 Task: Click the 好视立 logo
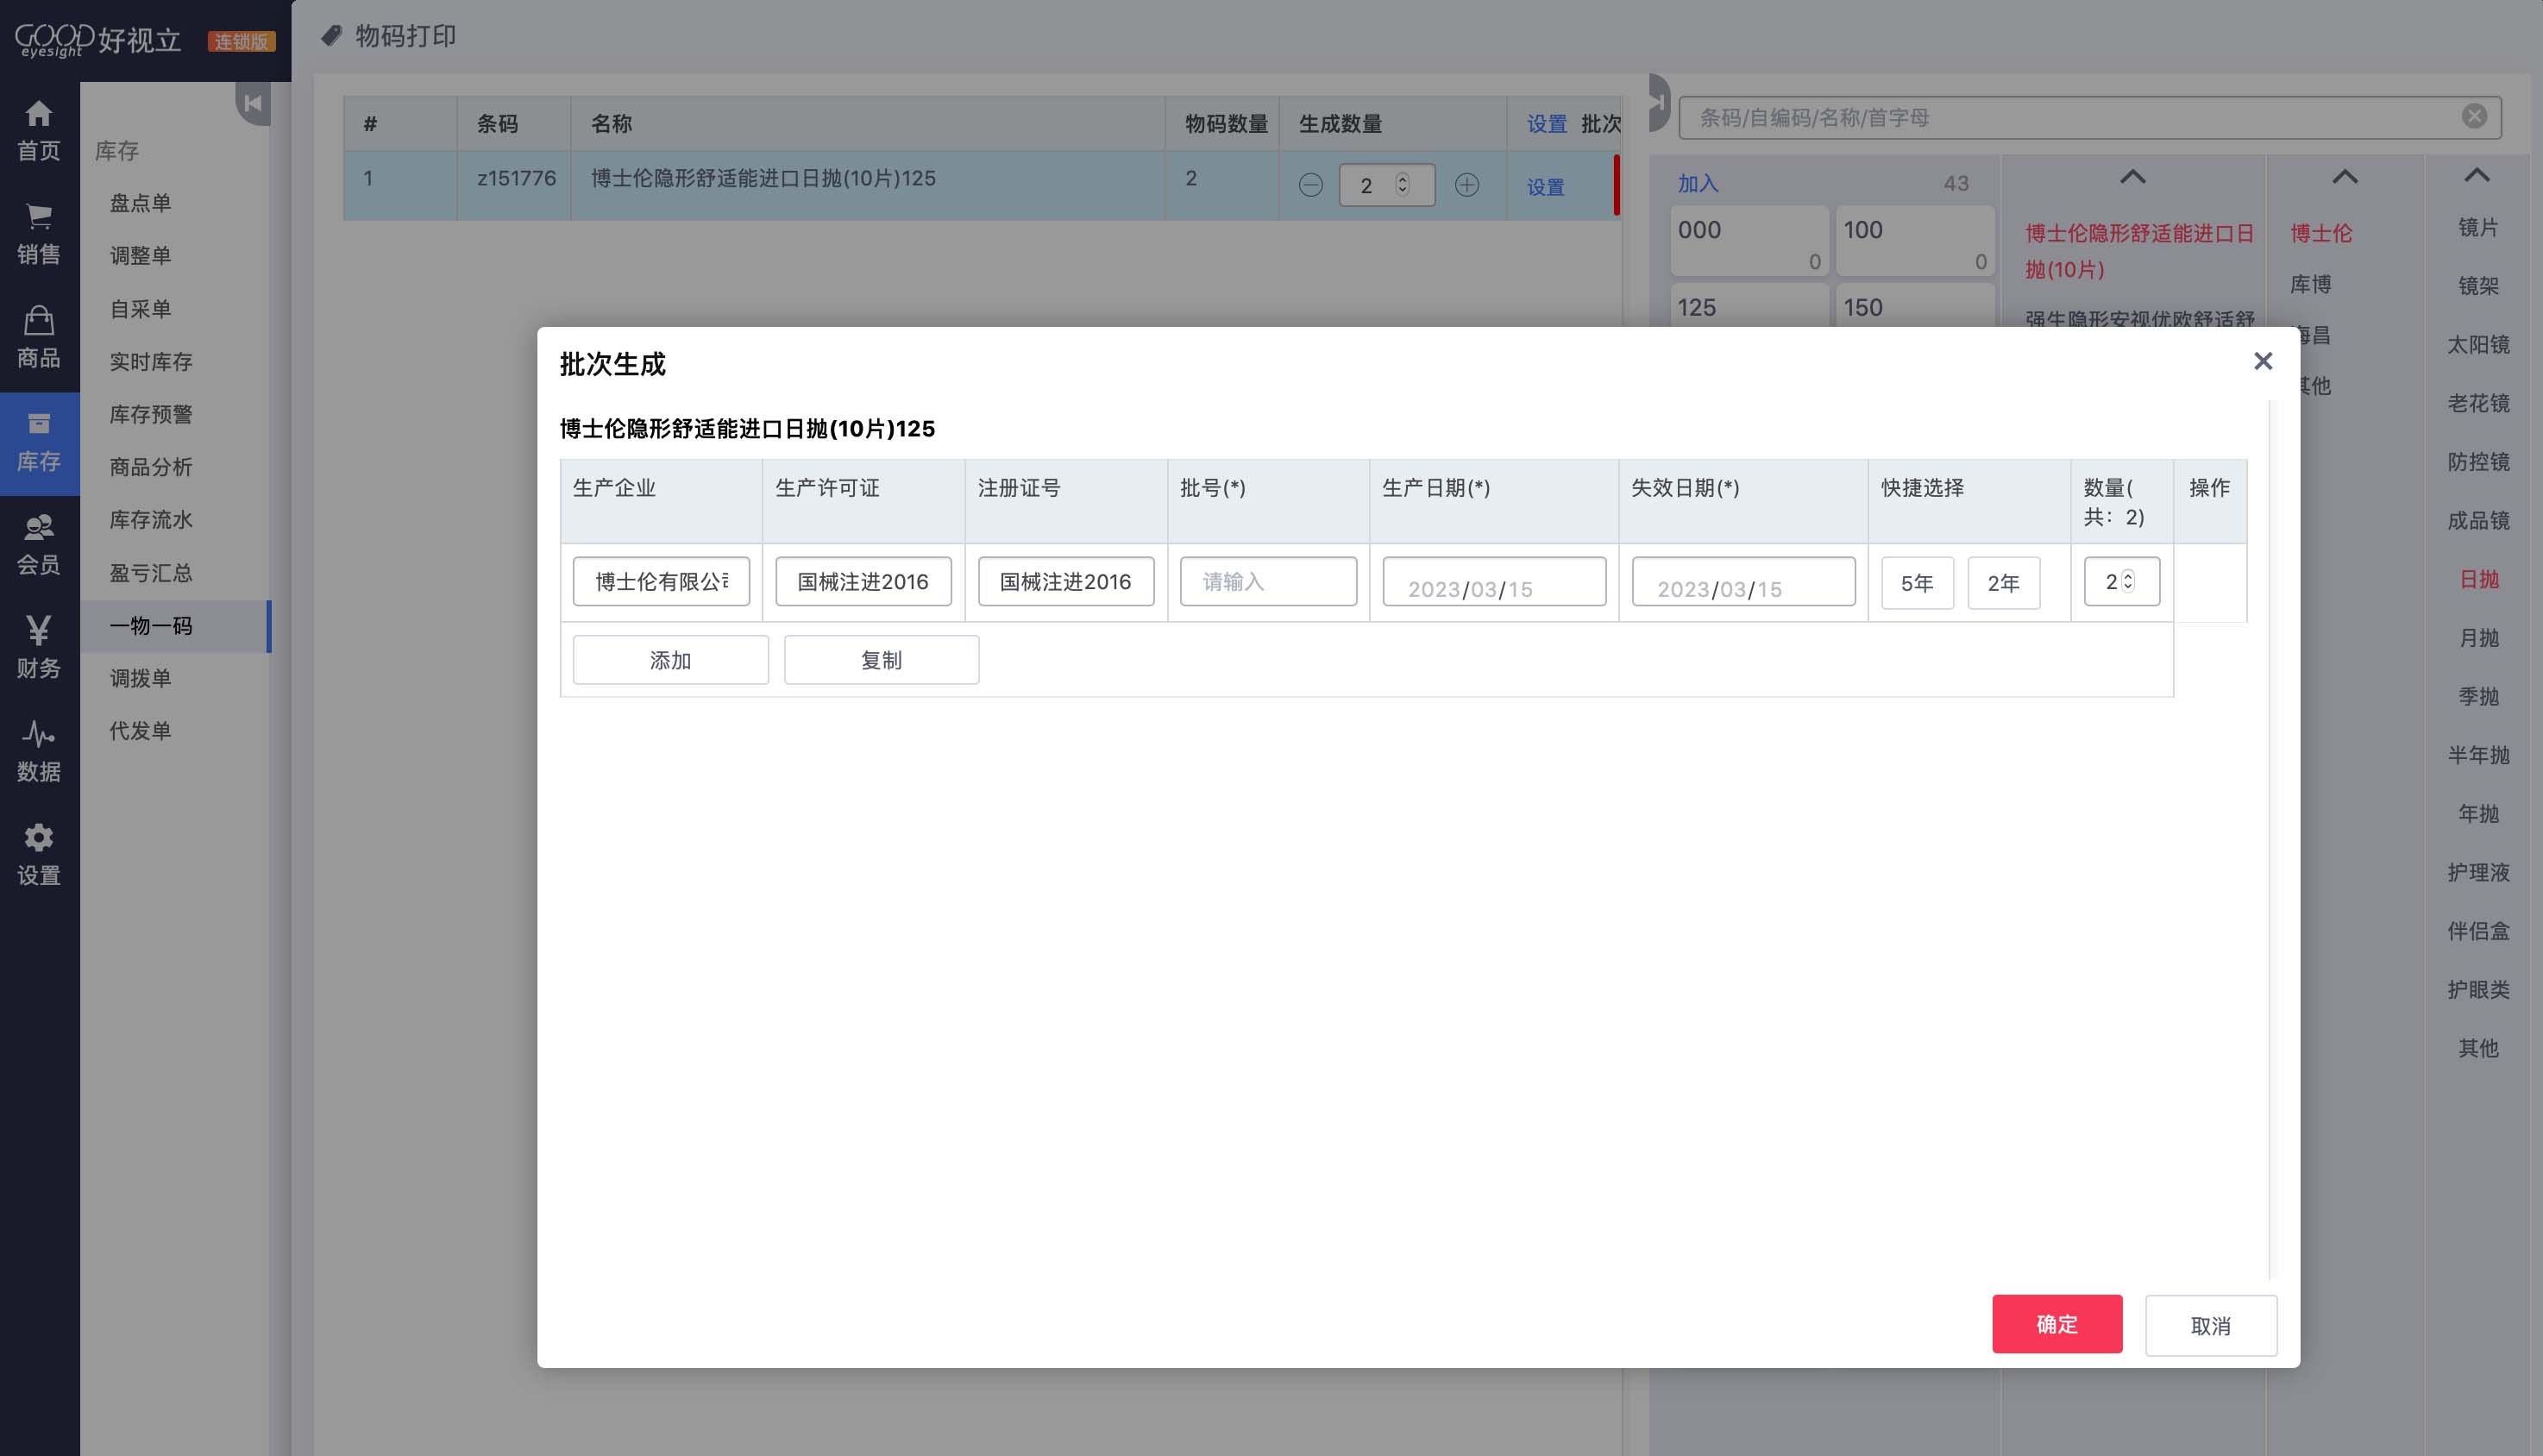coord(98,40)
